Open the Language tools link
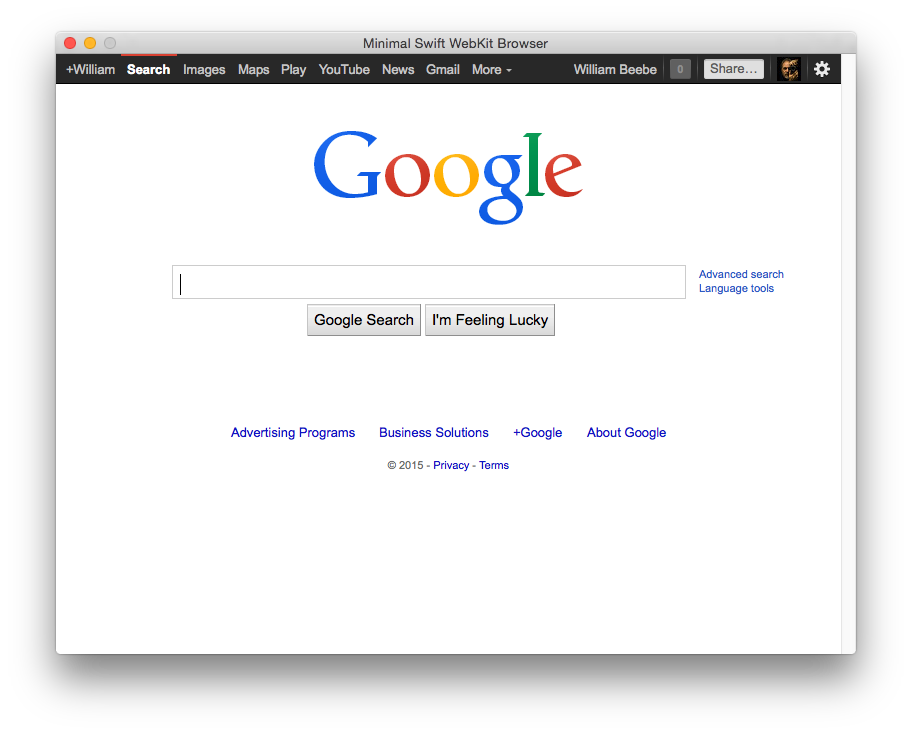Image resolution: width=912 pixels, height=734 pixels. 736,288
